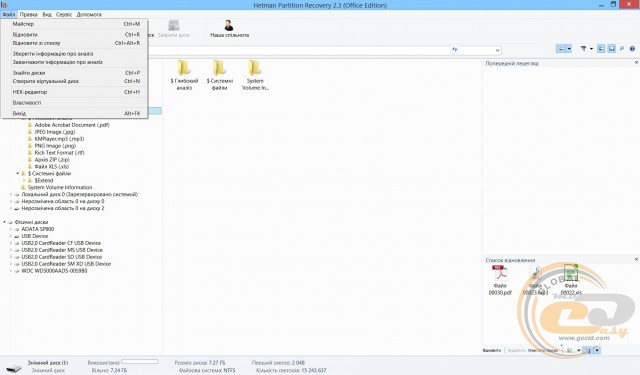
Task: Expand USB2.0 CardReader CF USB Device node
Action: point(11,243)
